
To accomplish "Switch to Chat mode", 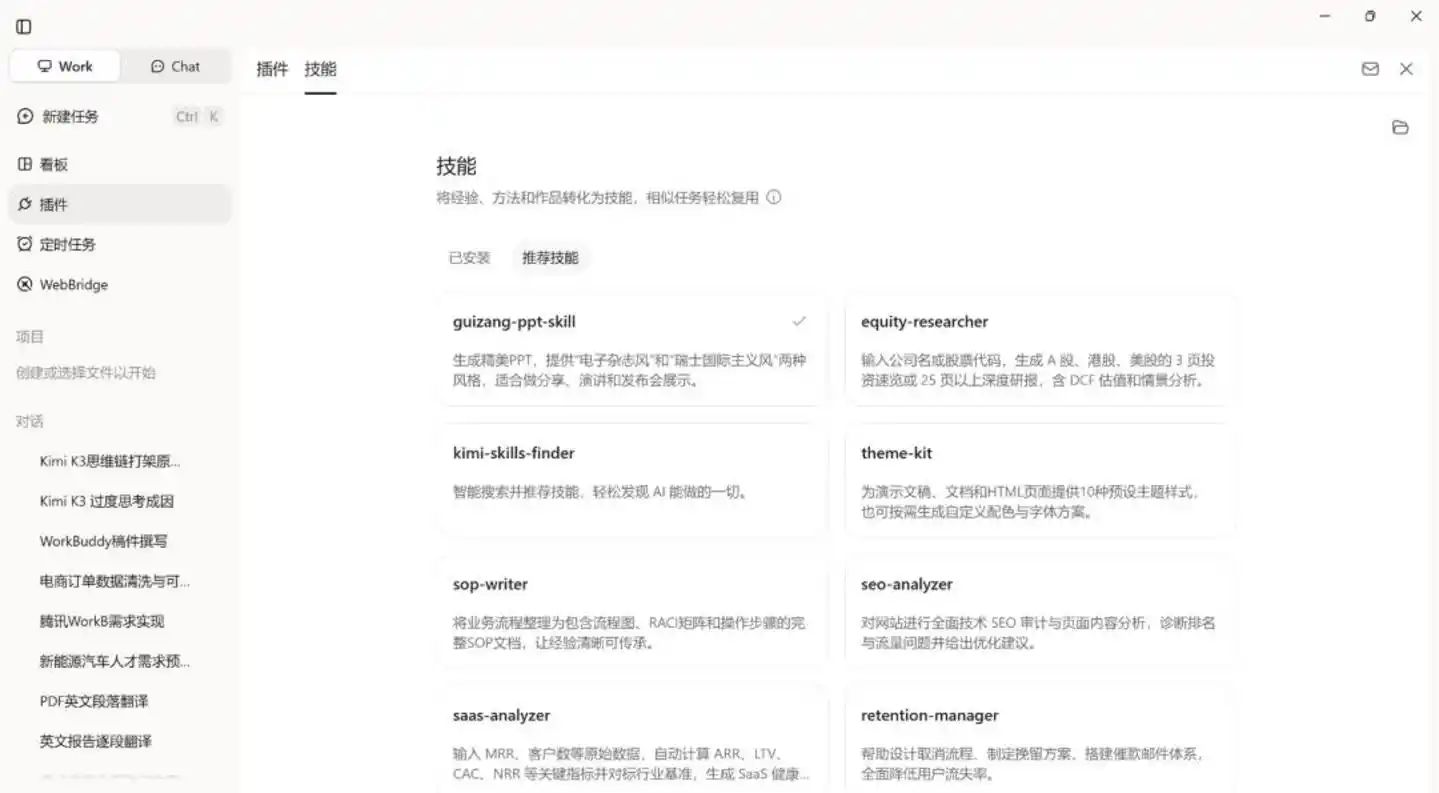I will [175, 66].
